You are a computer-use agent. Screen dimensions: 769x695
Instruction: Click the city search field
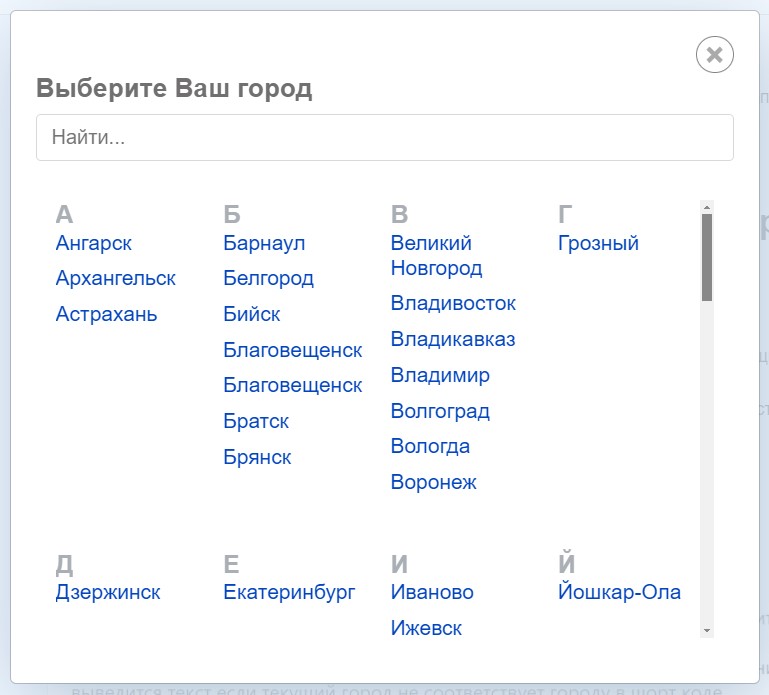384,138
